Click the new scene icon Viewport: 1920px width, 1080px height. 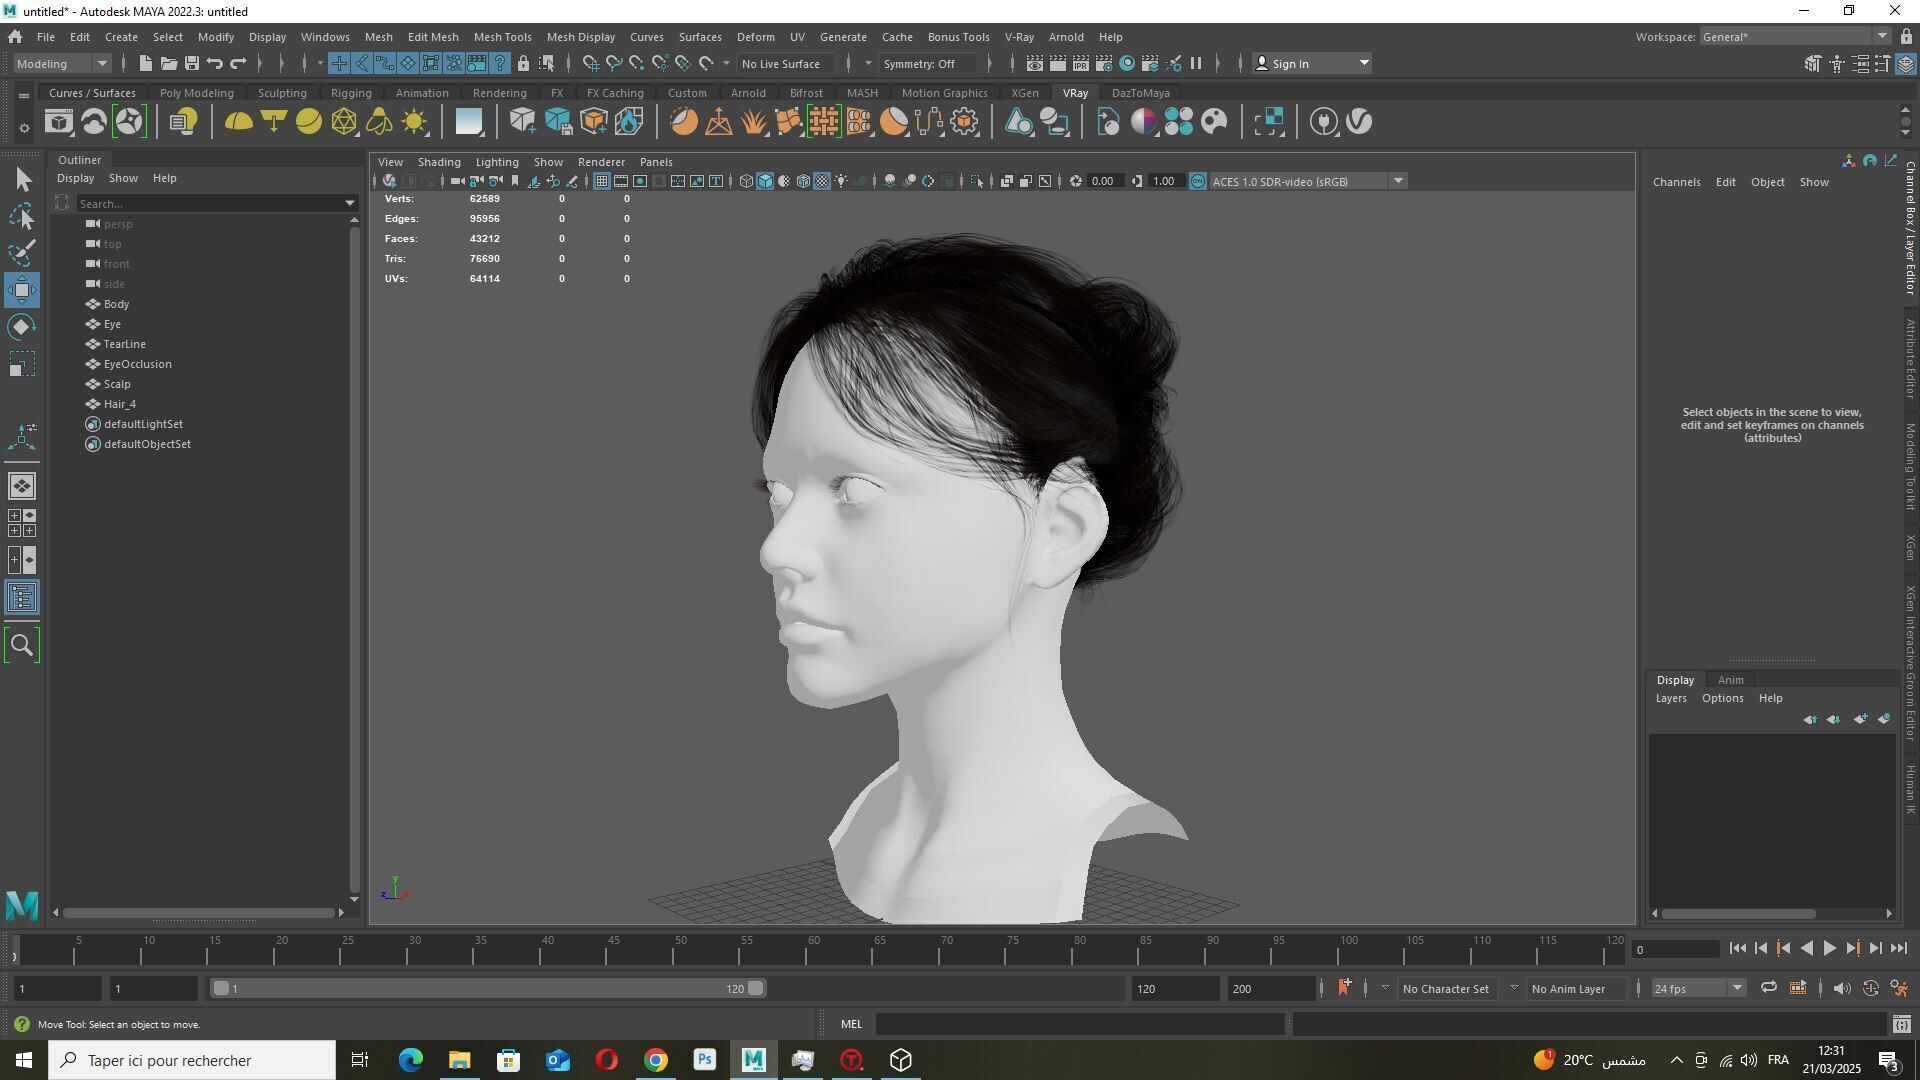145,64
